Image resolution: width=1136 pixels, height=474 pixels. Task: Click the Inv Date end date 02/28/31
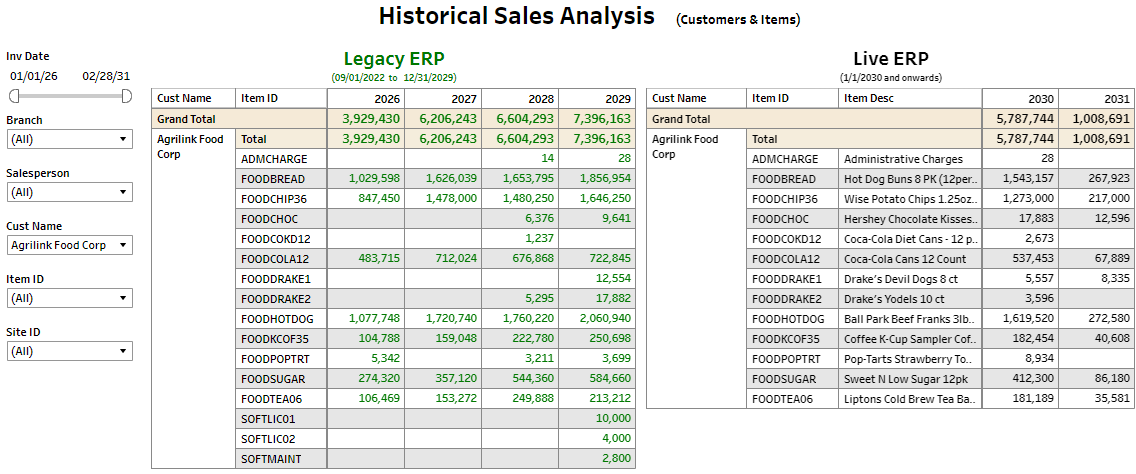tap(106, 76)
